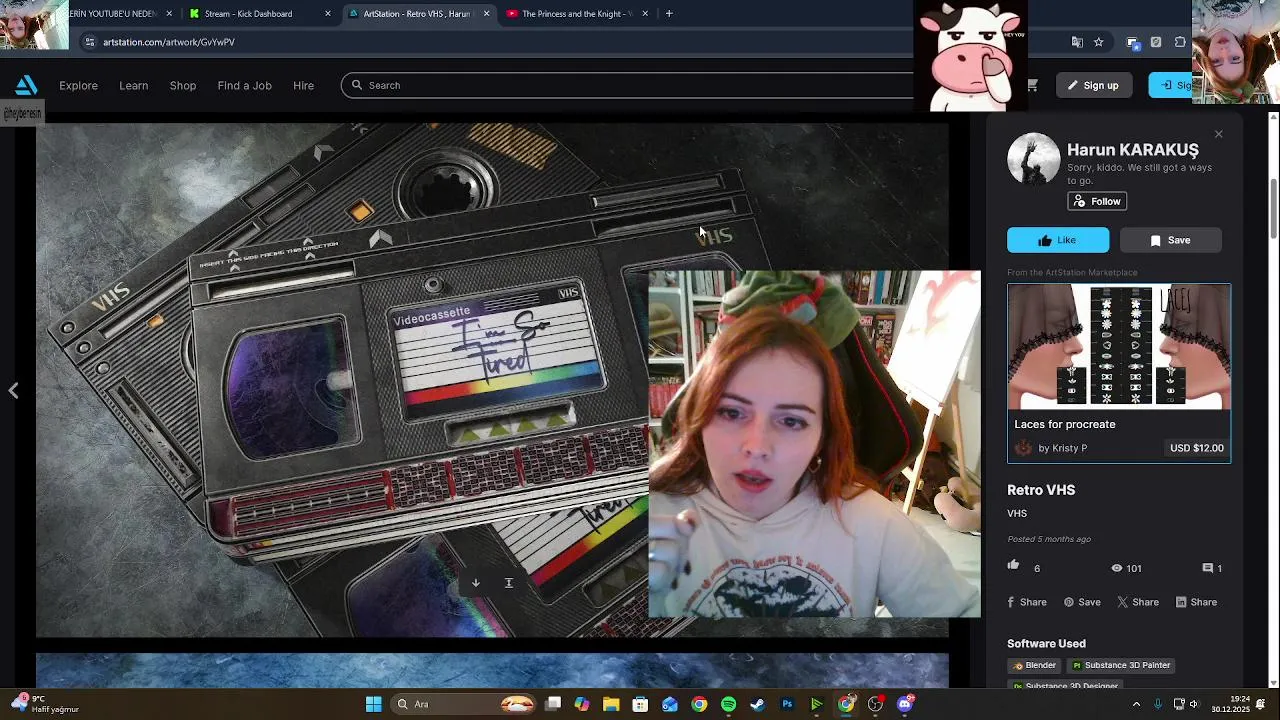This screenshot has width=1280, height=720.
Task: Click the taskbar search box
Action: [465, 704]
